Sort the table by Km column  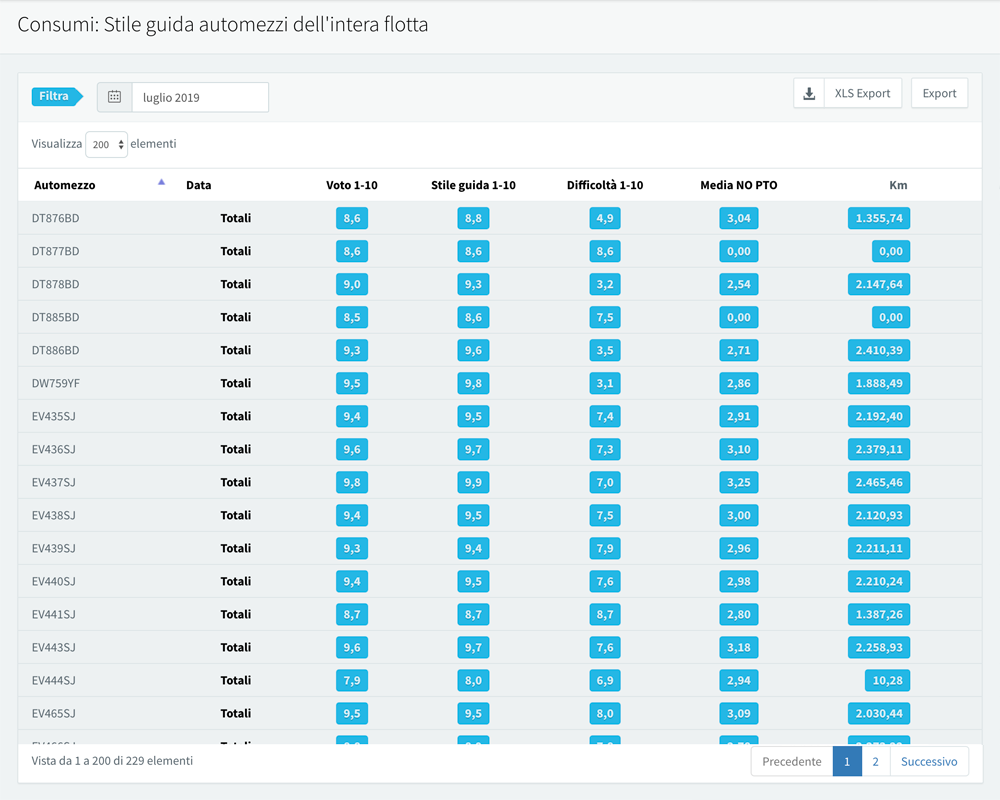point(898,185)
